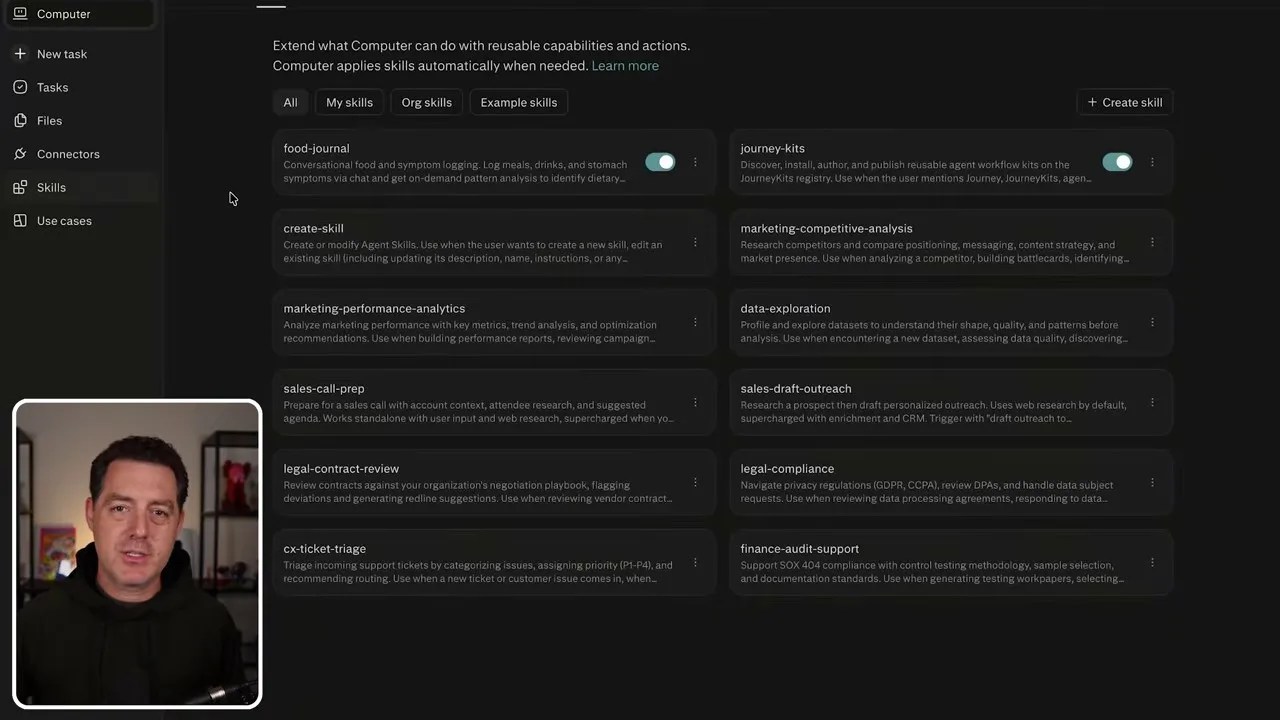The width and height of the screenshot is (1280, 720).
Task: Select the All skills filter tab
Action: click(290, 102)
